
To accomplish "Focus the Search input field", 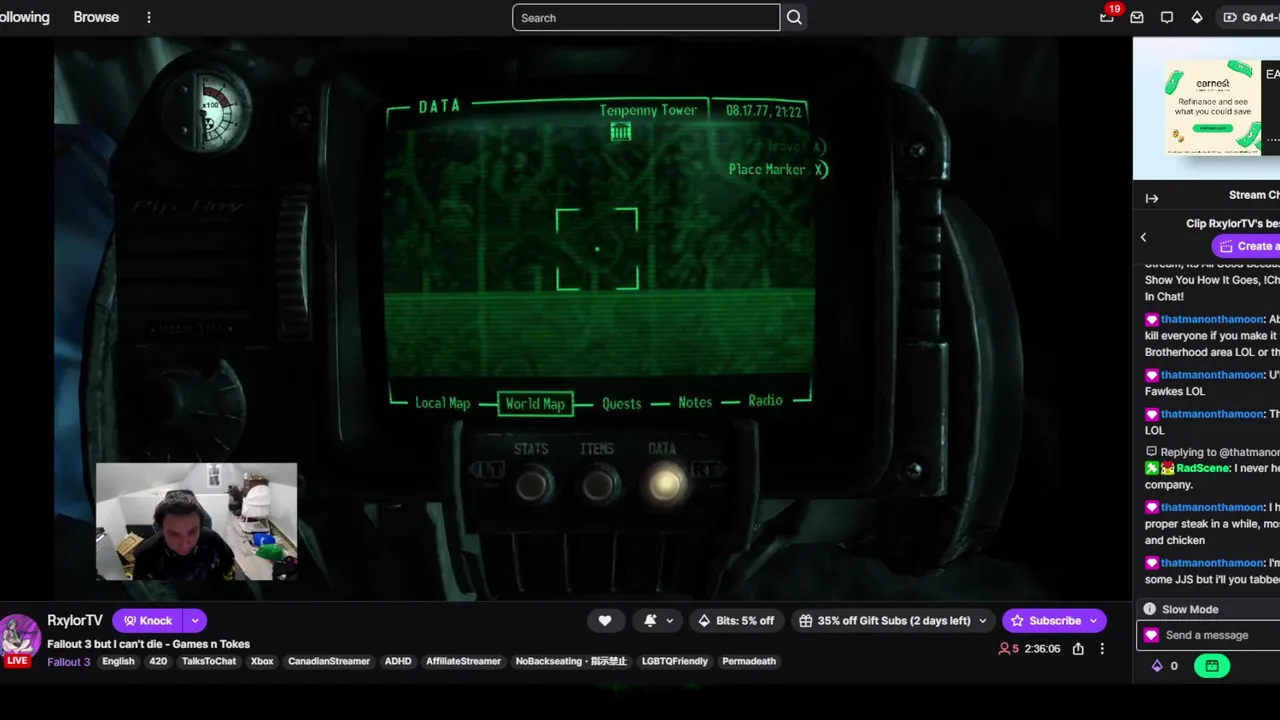I will click(646, 18).
